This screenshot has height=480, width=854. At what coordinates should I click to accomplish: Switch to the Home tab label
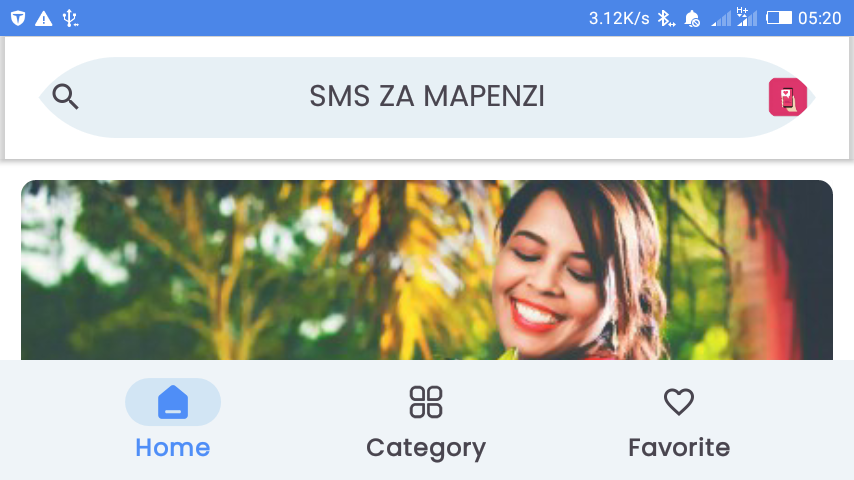point(173,448)
